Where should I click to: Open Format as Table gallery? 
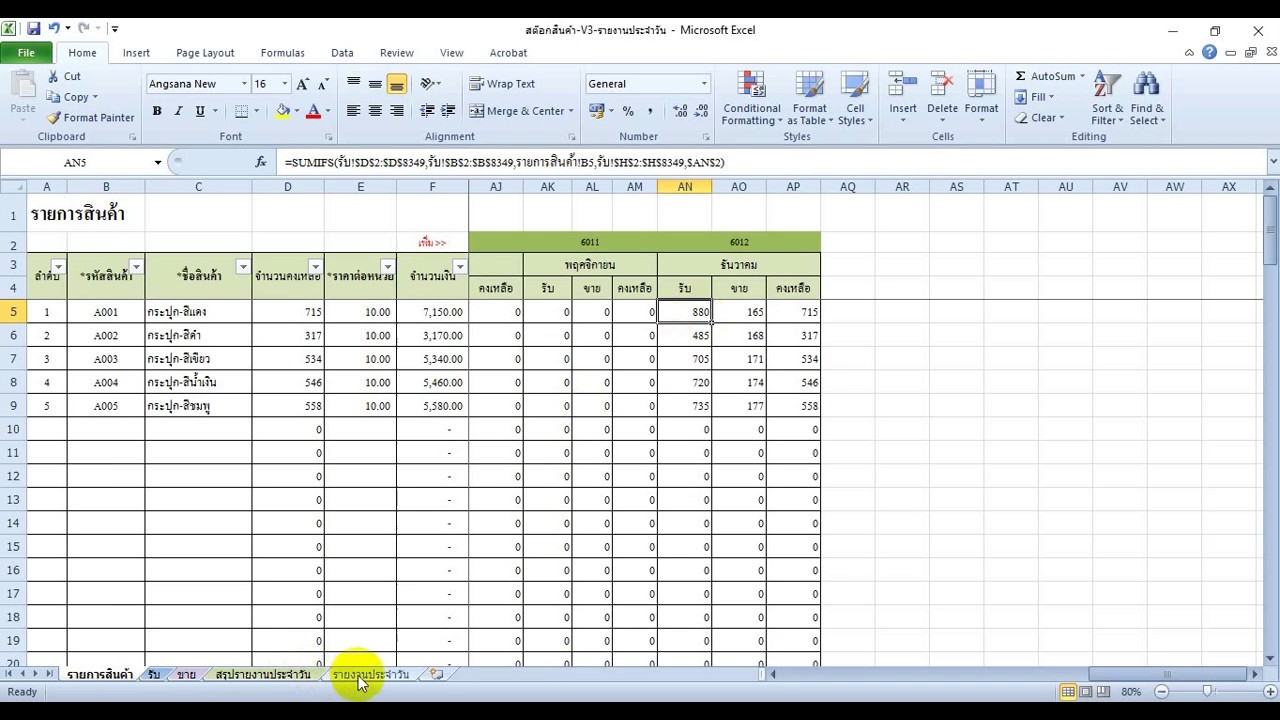(809, 98)
